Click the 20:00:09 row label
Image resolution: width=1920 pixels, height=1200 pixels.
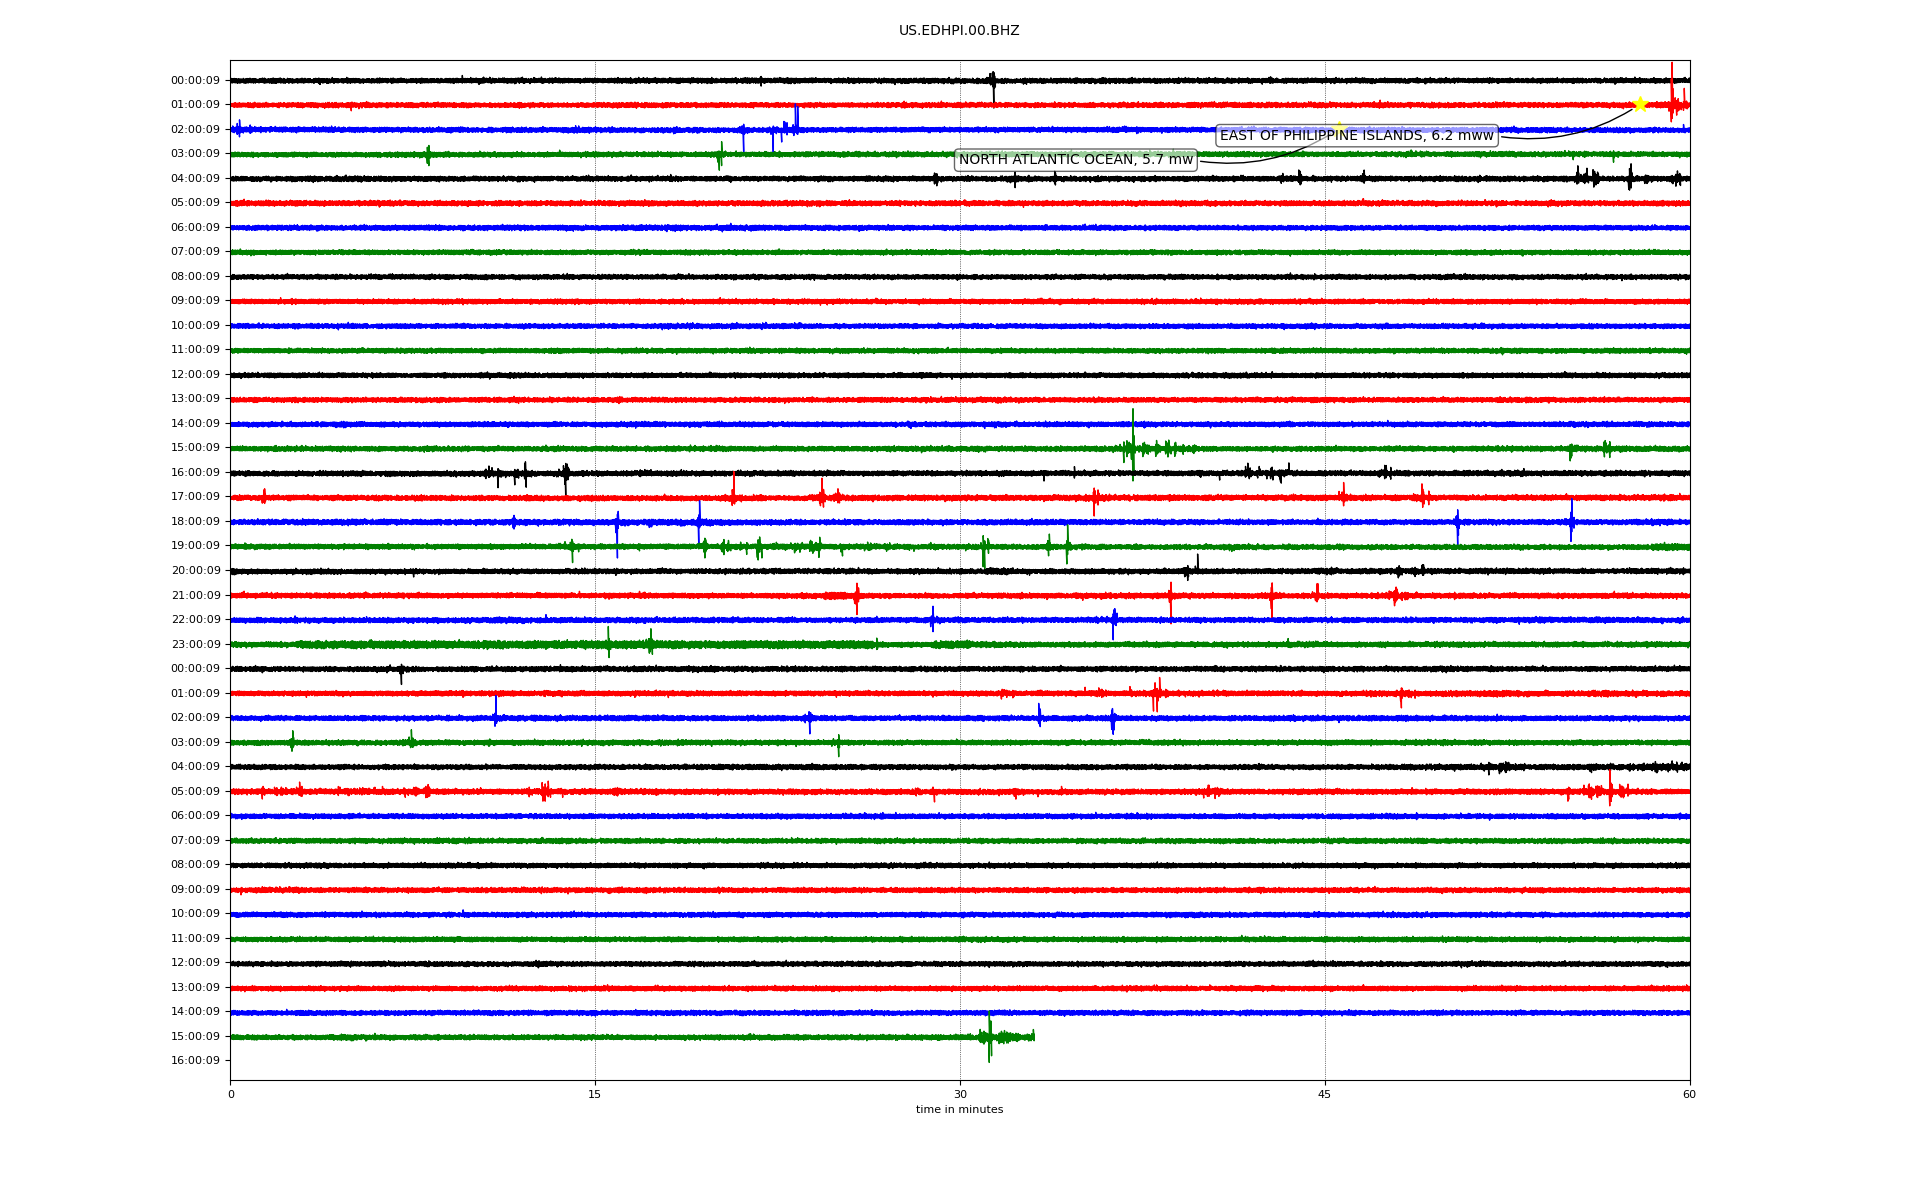[195, 570]
